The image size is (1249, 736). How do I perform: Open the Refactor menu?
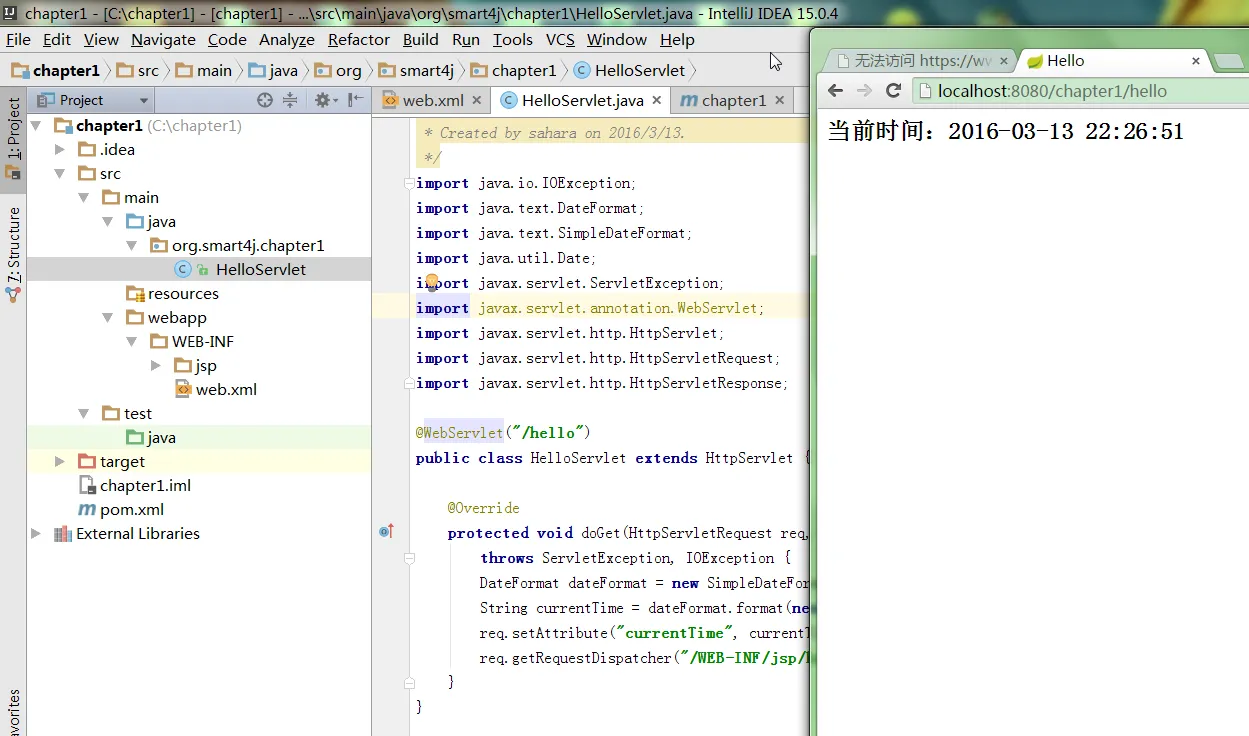[358, 40]
